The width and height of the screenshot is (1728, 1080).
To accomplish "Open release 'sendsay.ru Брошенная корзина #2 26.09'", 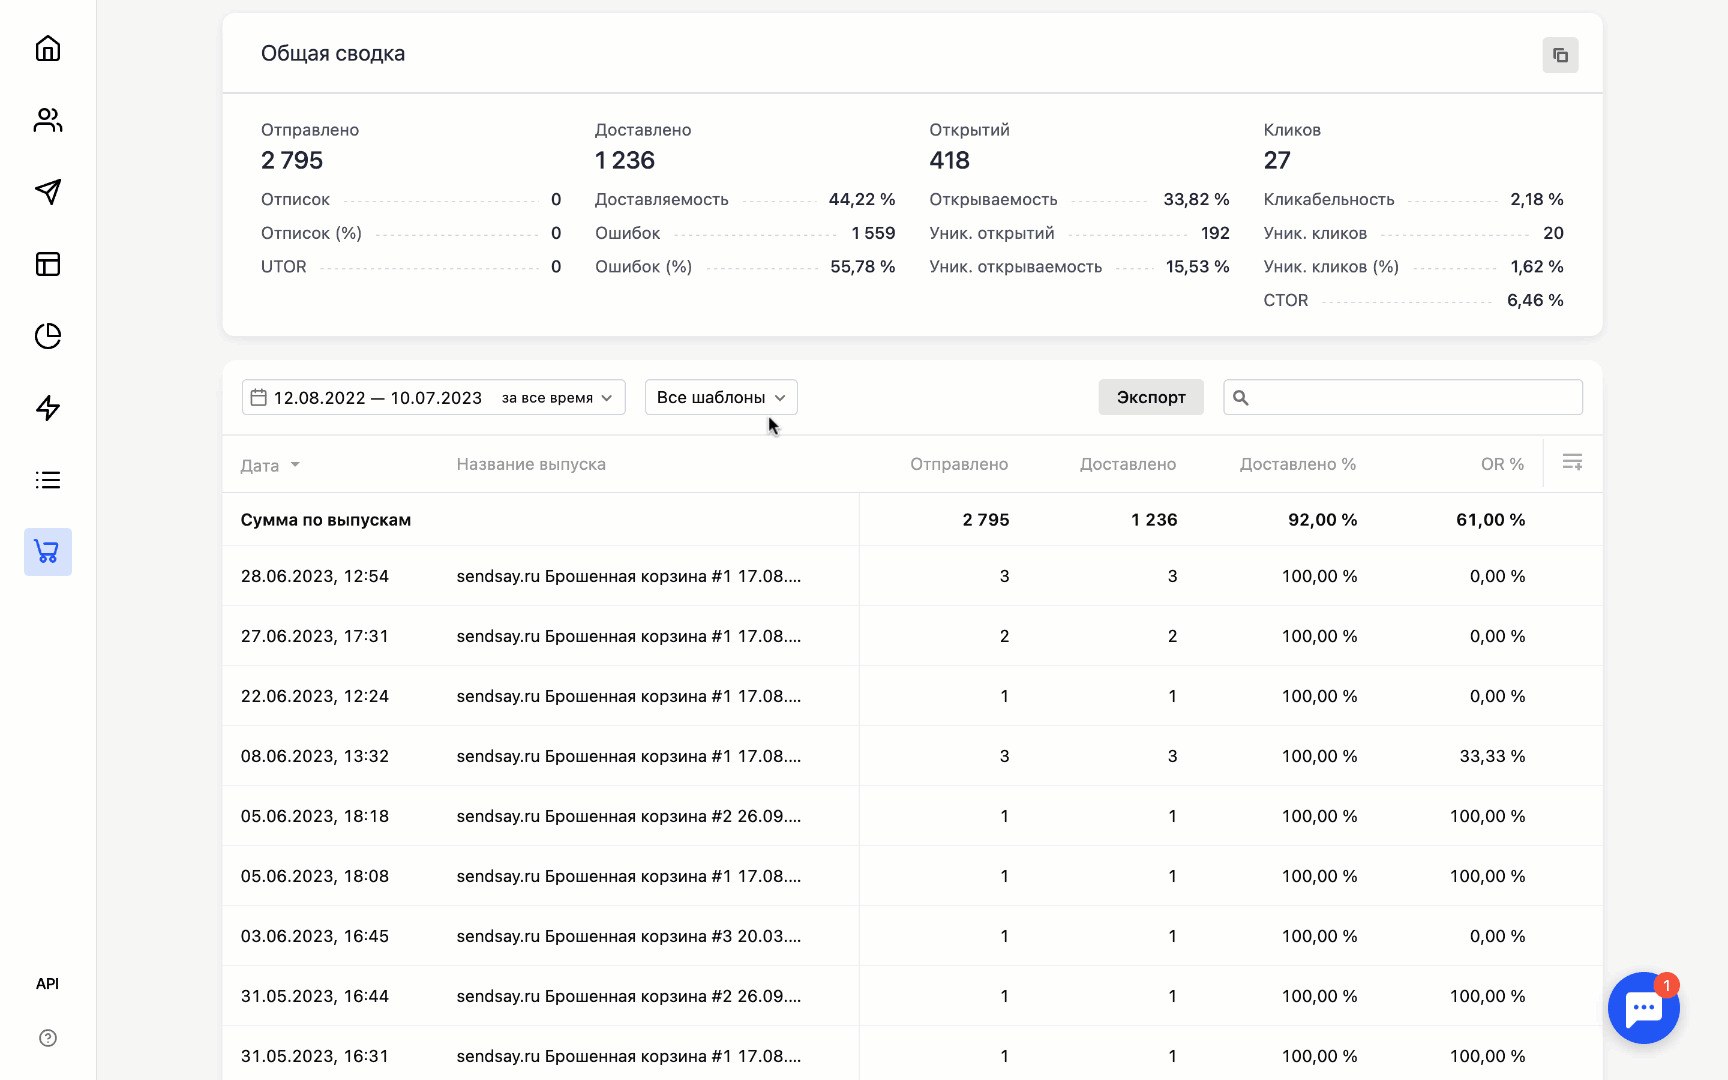I will [628, 816].
